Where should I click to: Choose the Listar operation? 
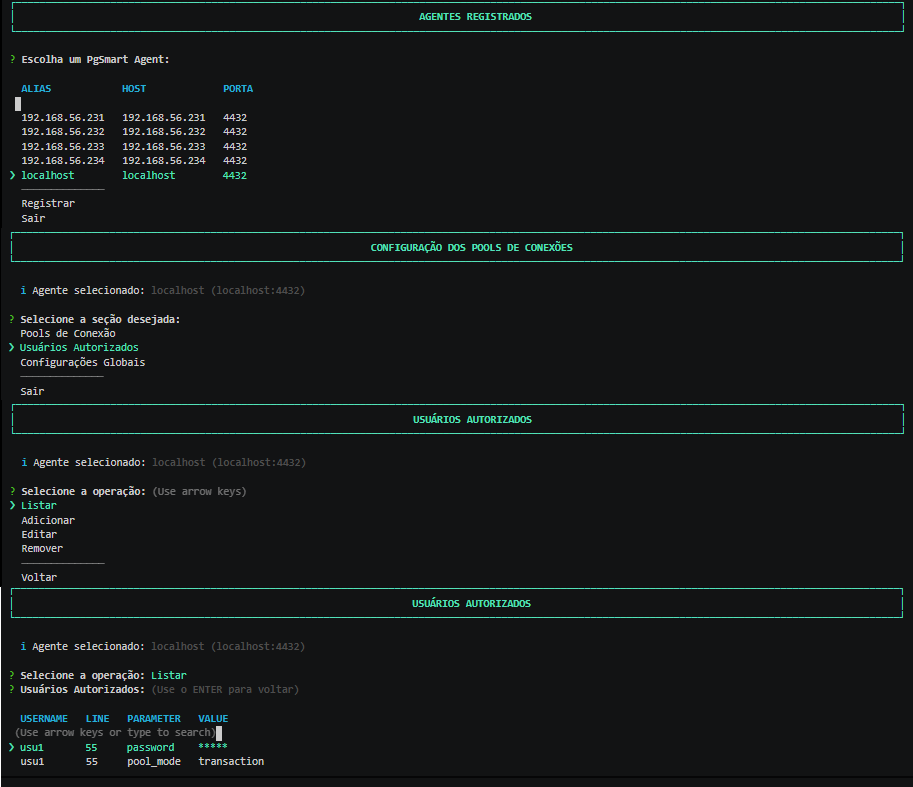(x=39, y=505)
